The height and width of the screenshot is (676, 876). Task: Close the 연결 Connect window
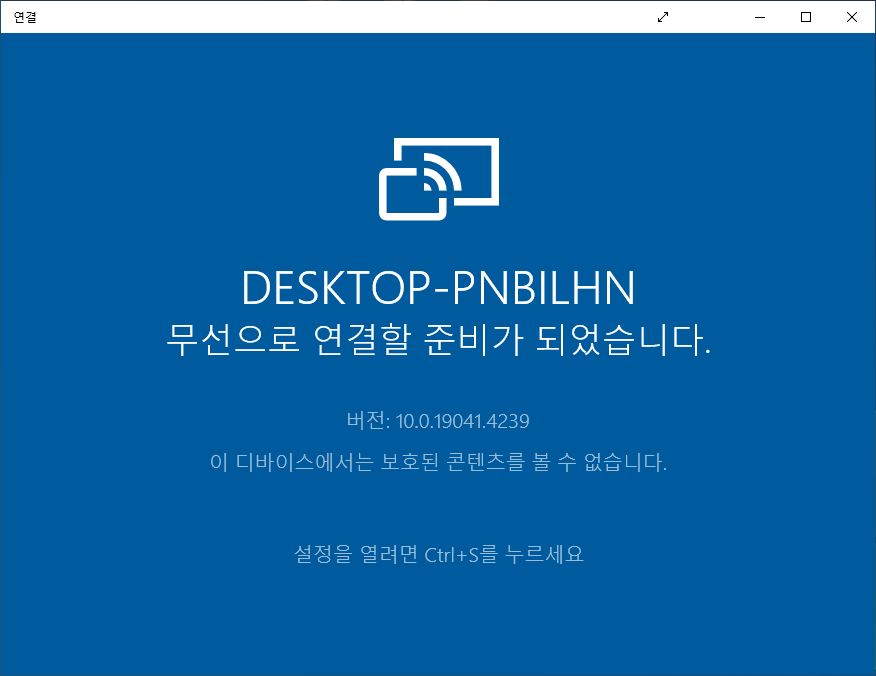pos(852,16)
